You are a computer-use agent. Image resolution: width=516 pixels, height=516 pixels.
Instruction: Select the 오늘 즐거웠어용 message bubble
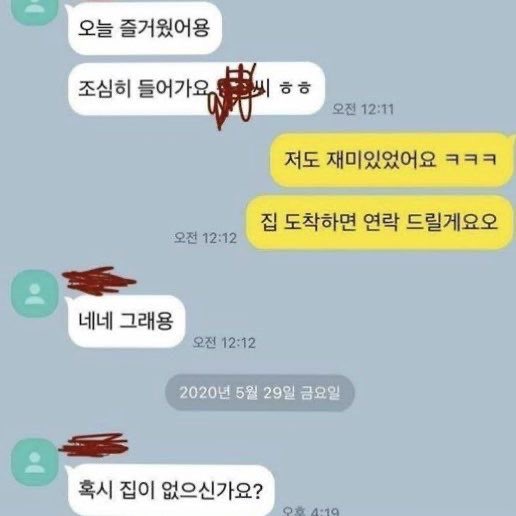click(x=145, y=28)
